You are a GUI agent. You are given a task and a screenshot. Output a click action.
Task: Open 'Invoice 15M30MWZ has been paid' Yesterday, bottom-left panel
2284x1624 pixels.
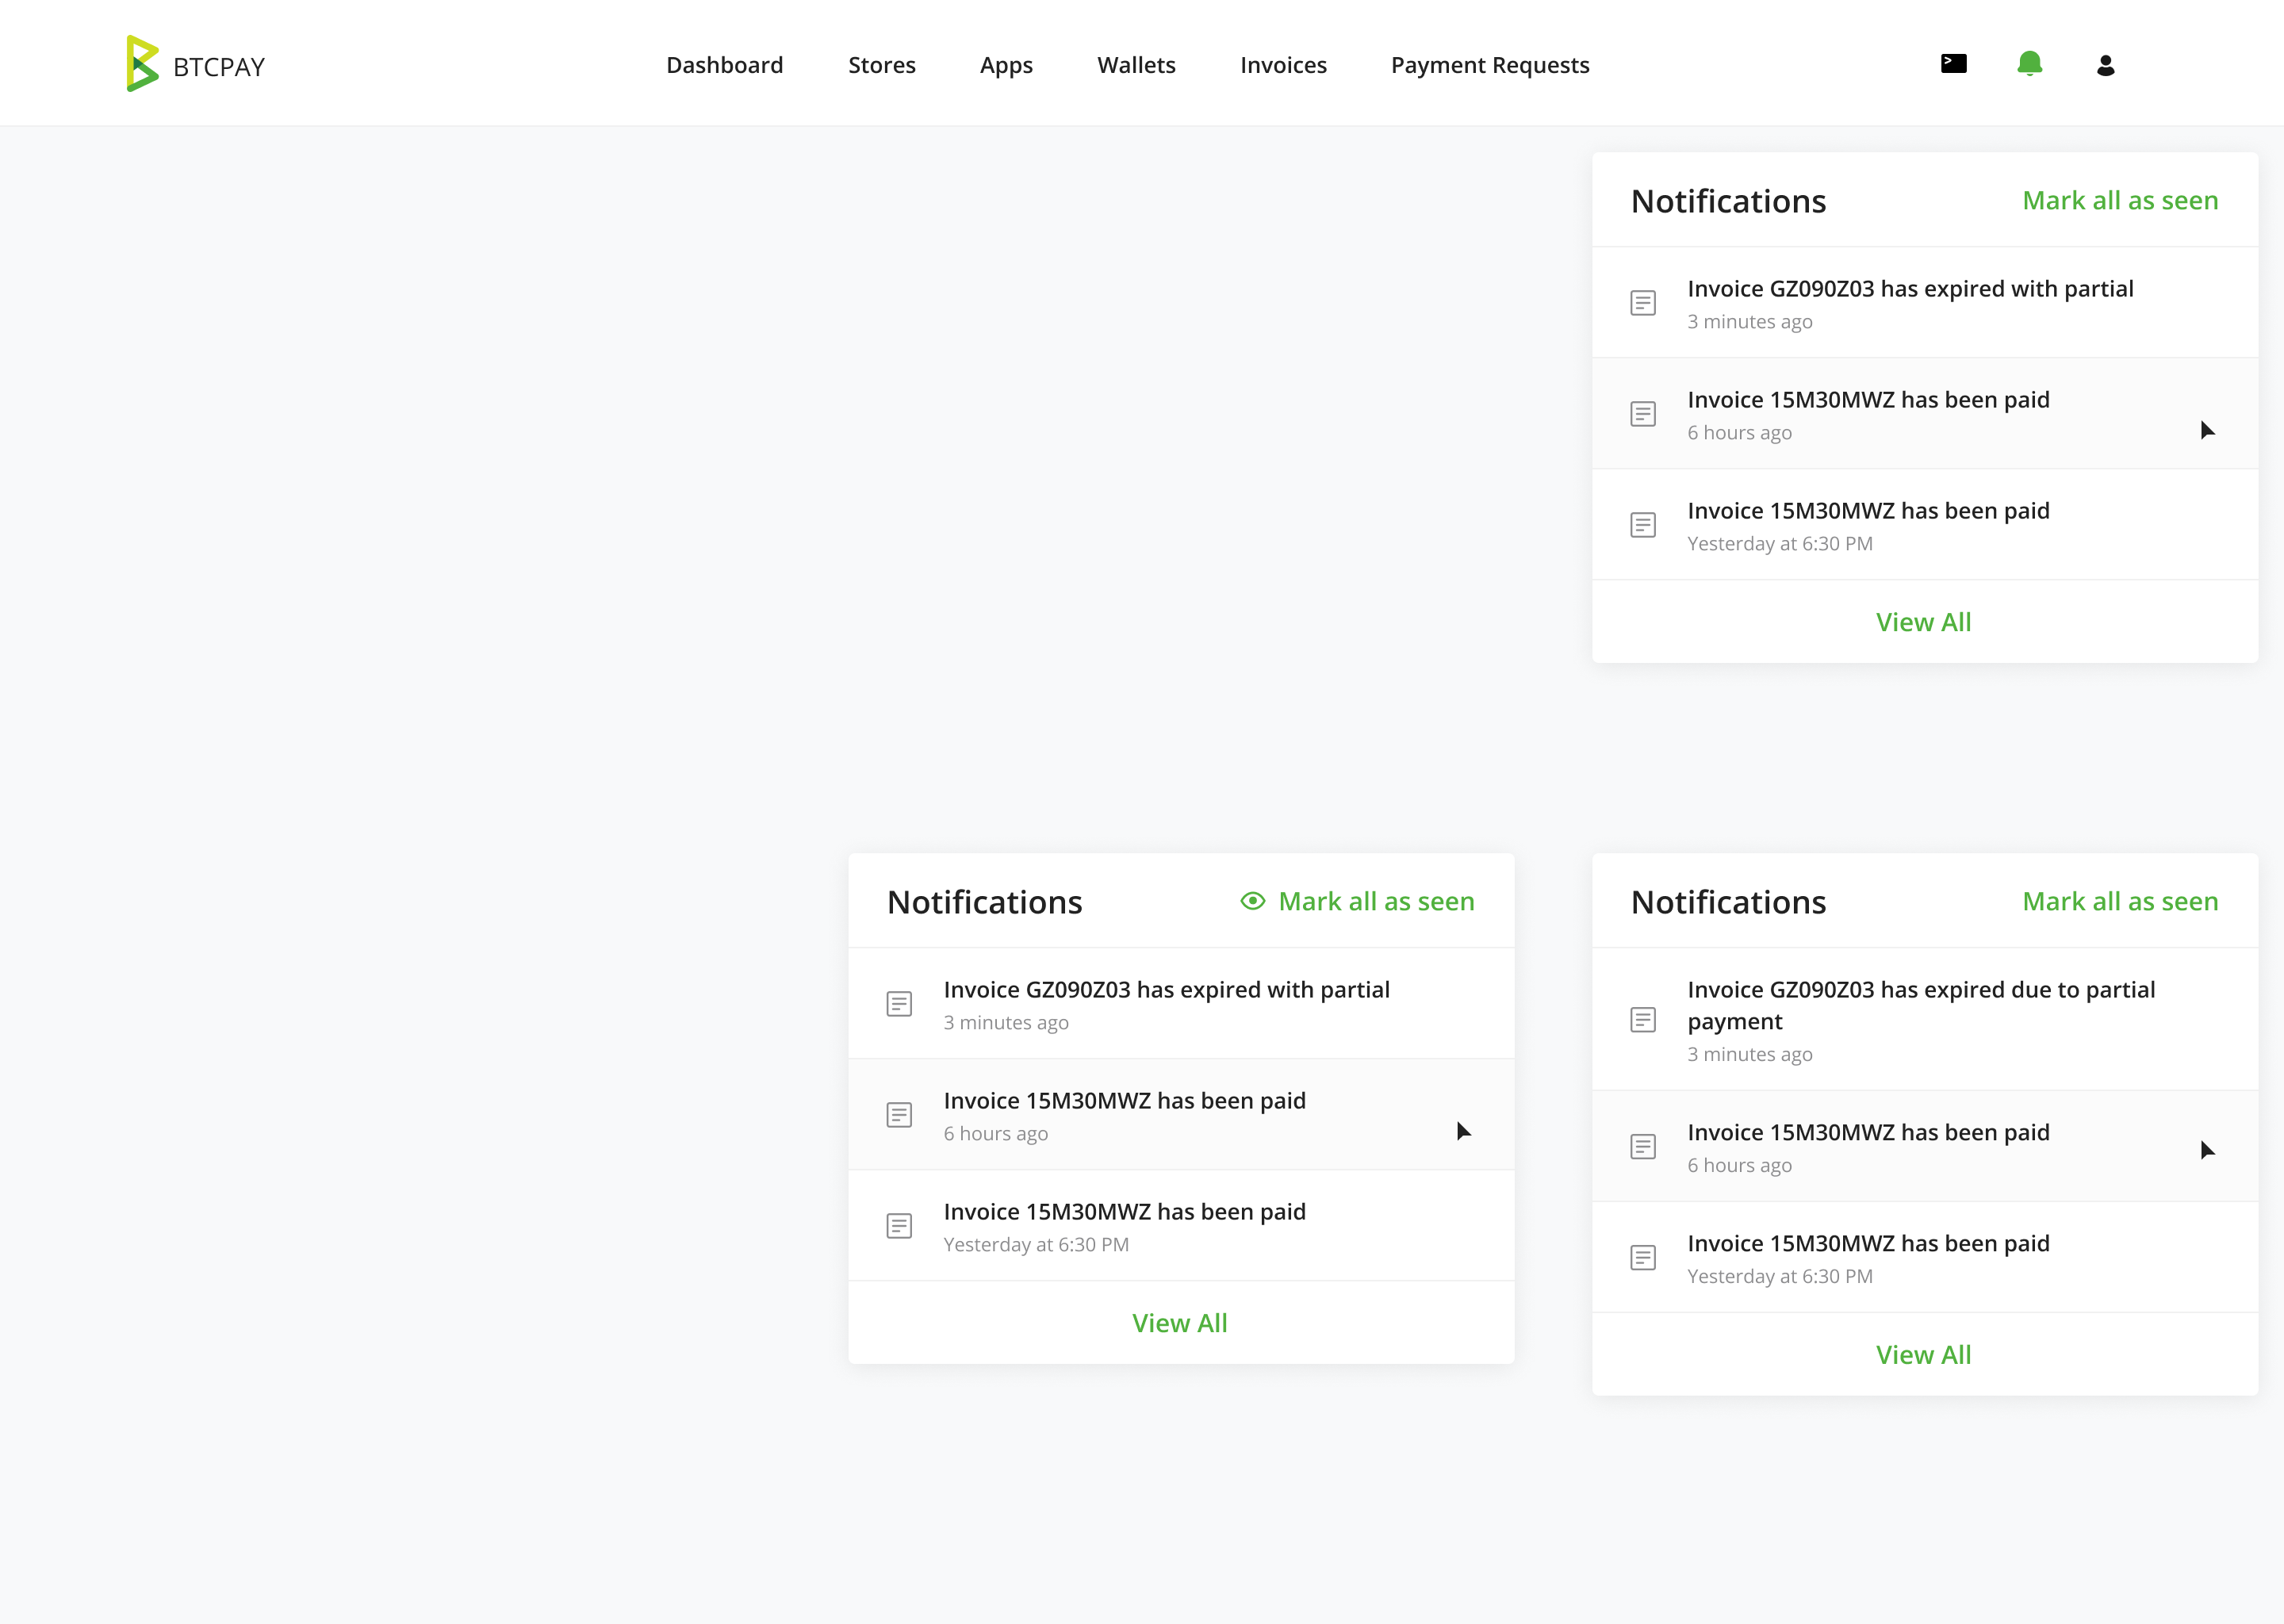1181,1226
